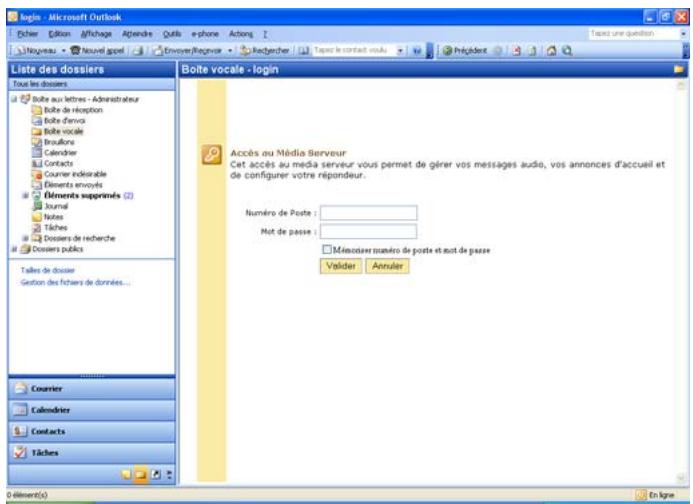Click the En ligne status icon
693x504 pixels.
(x=640, y=495)
